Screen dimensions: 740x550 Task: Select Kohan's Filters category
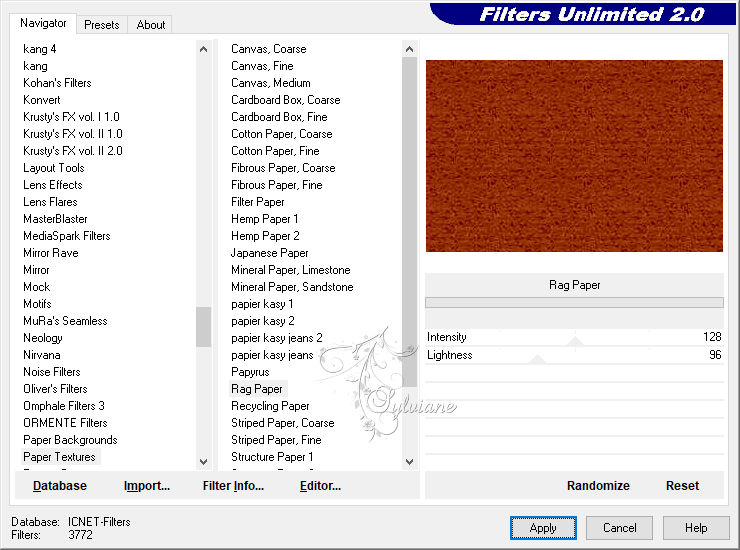point(57,83)
